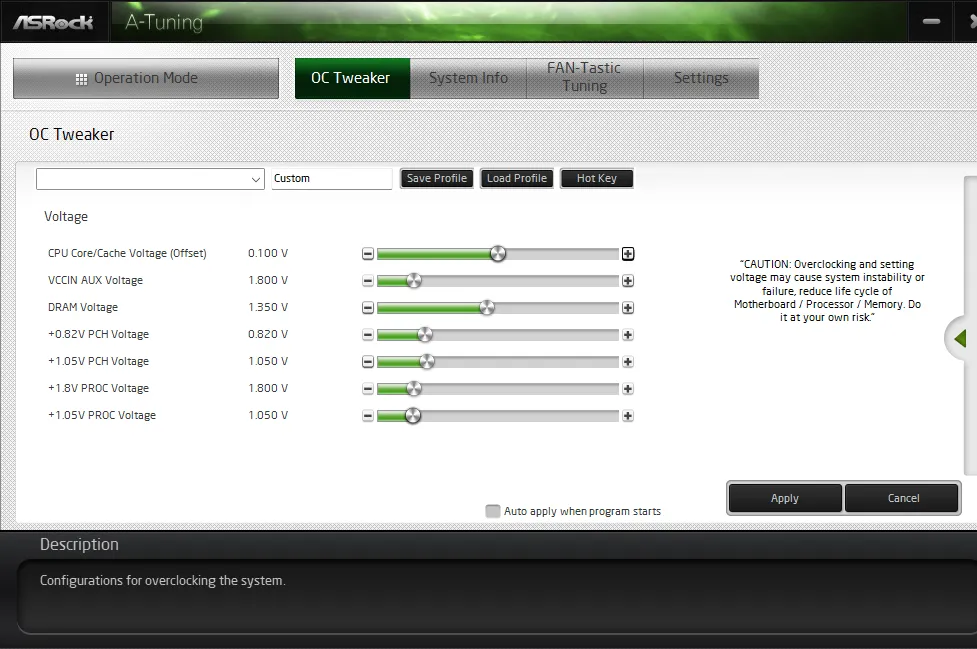The image size is (977, 649).
Task: Click DRAM Voltage slider handle
Action: [x=487, y=308]
